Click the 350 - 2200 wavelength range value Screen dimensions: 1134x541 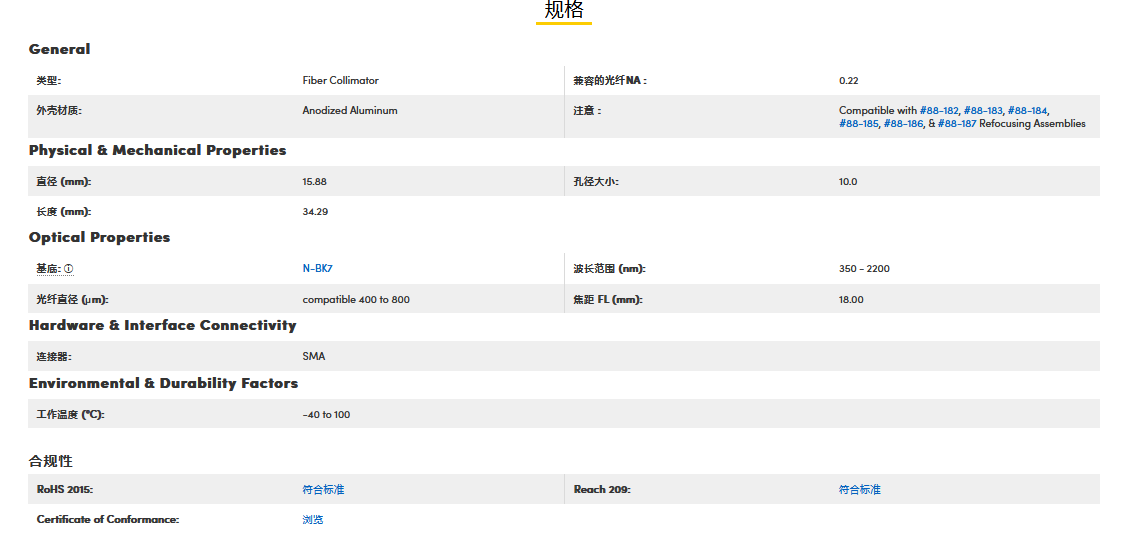coord(864,269)
